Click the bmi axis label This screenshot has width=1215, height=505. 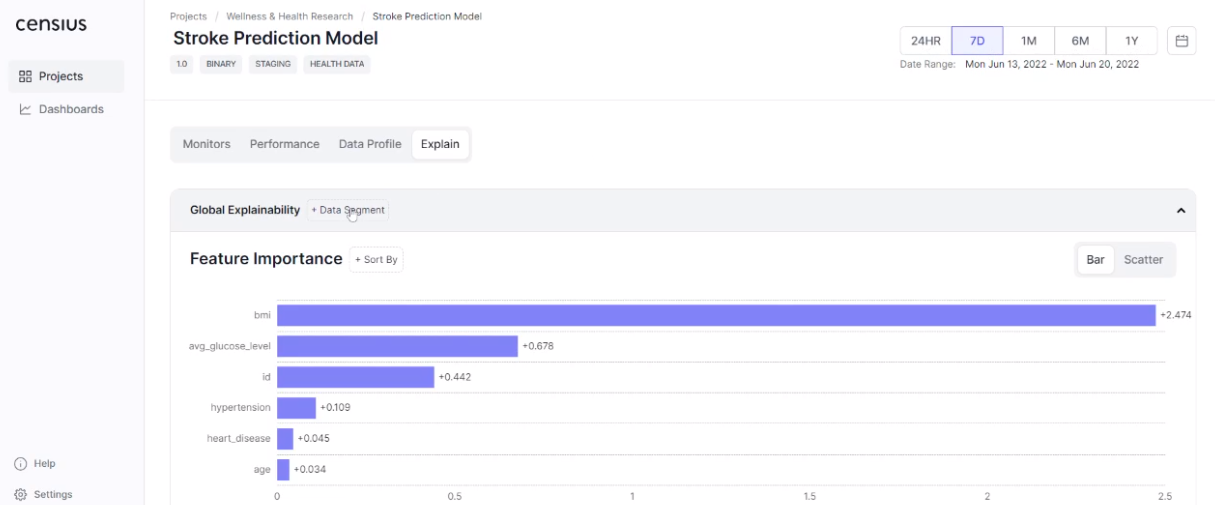coord(262,315)
